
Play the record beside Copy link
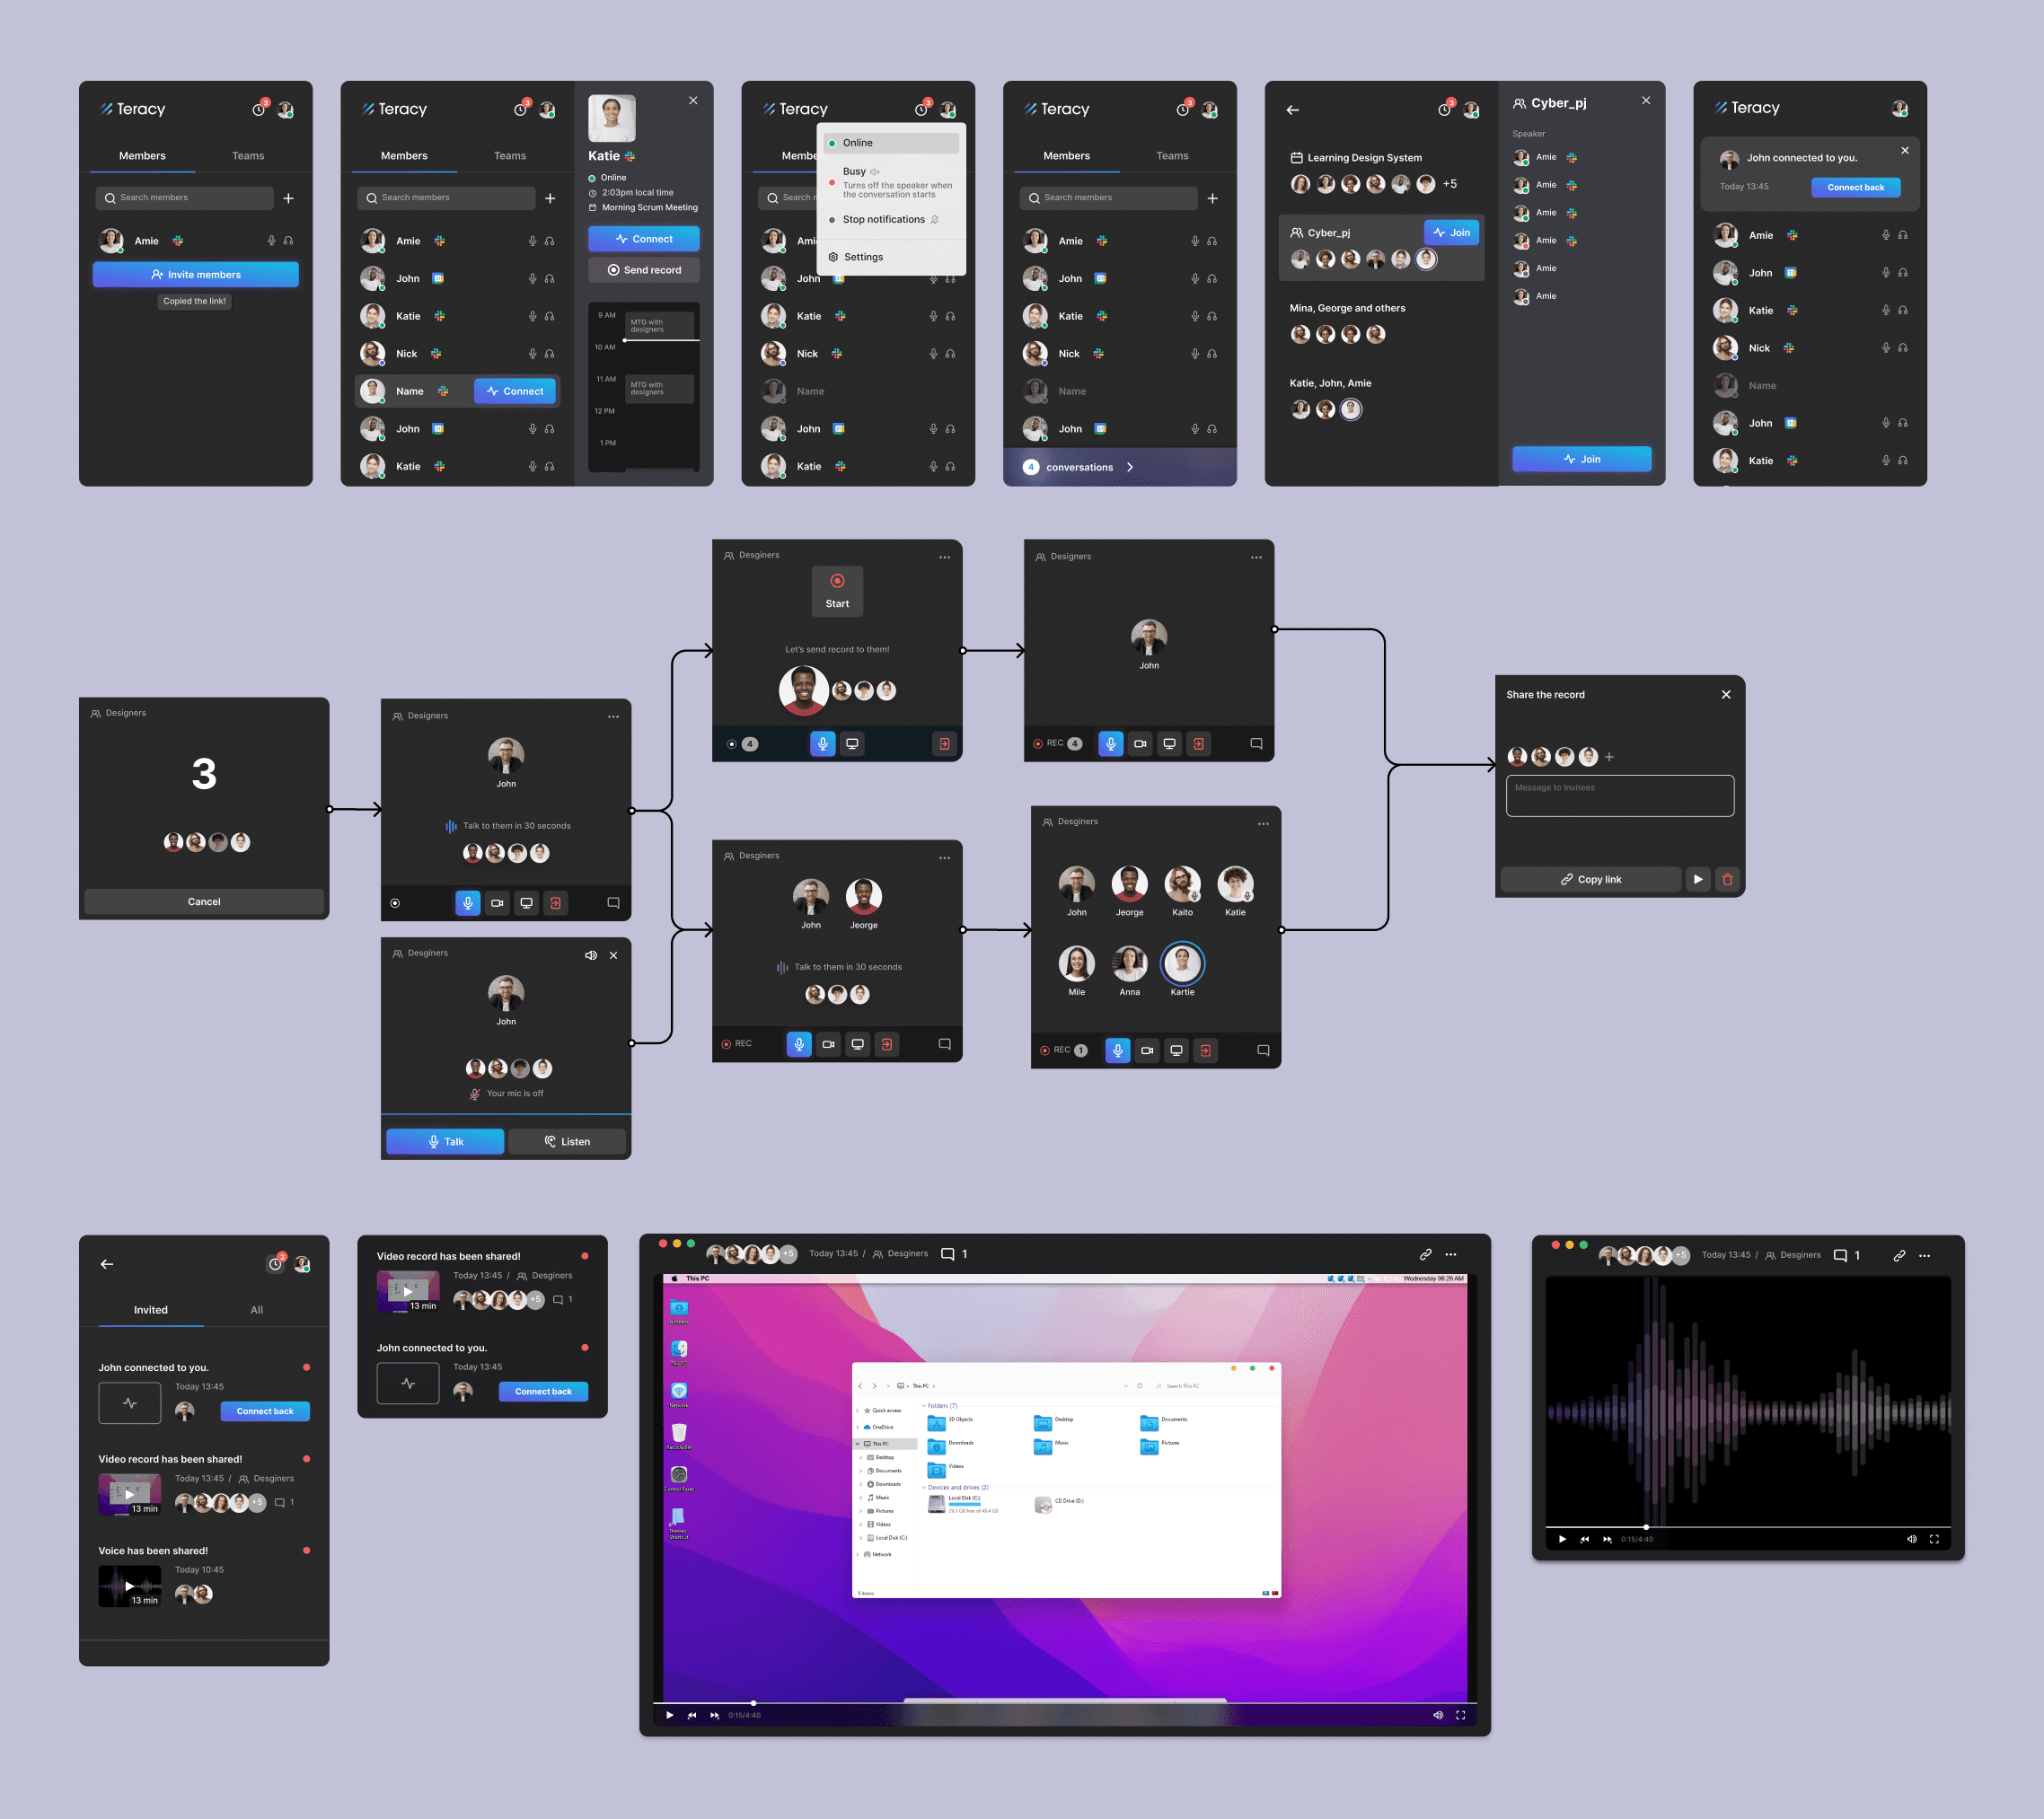(1697, 879)
